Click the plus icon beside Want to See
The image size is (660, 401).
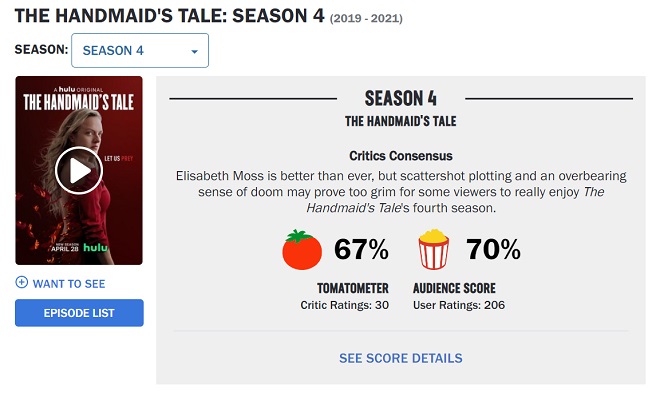(22, 283)
